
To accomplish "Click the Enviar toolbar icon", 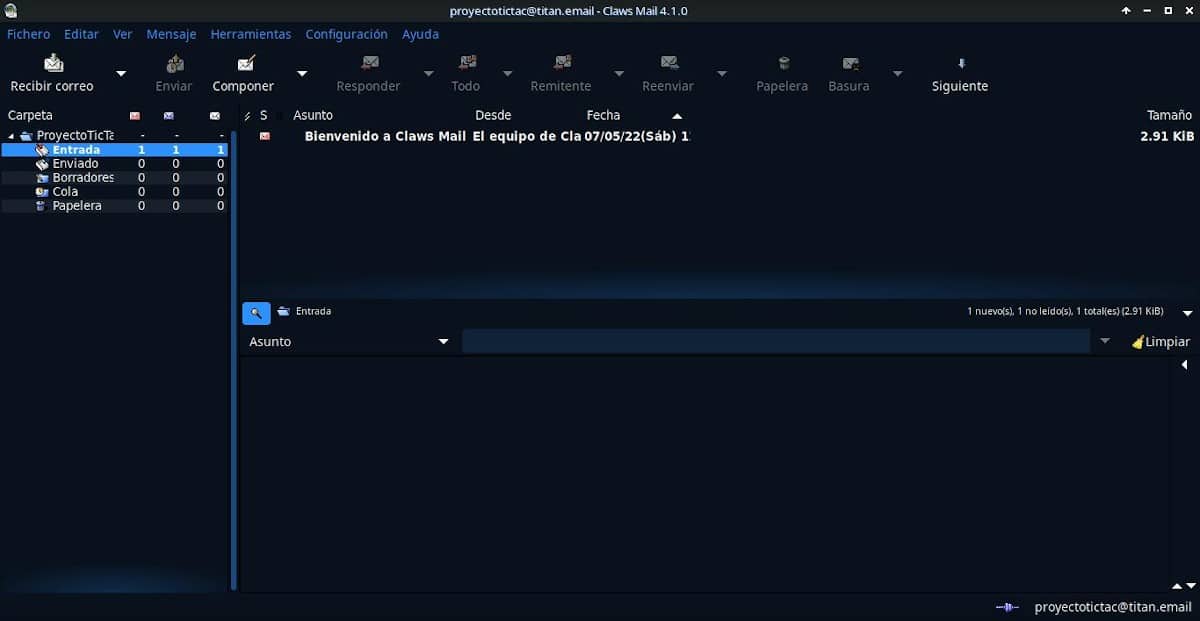I will point(175,63).
